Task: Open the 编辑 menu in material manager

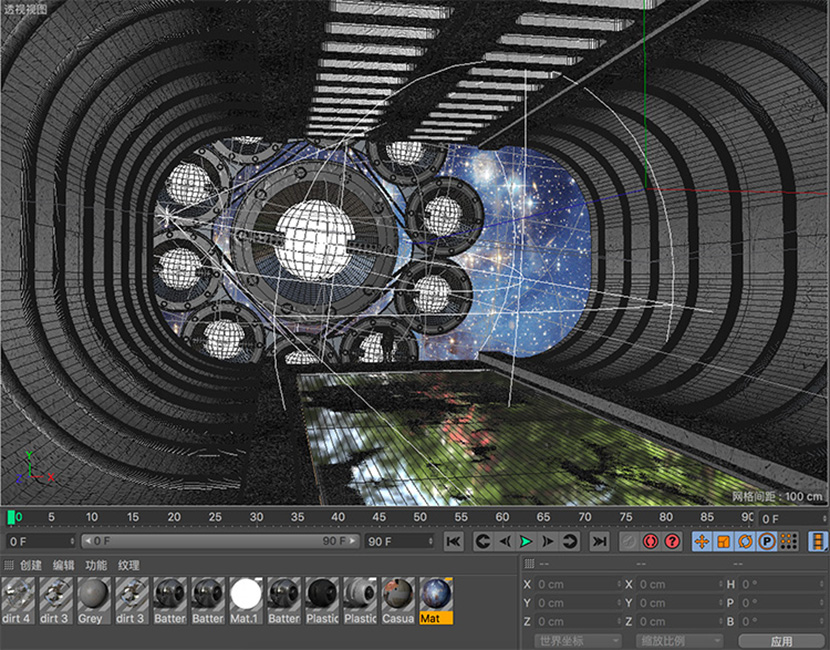Action: click(x=64, y=565)
